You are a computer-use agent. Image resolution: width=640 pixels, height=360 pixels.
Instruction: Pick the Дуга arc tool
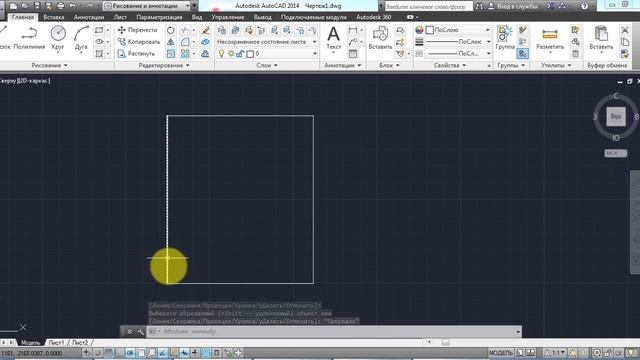pos(81,38)
